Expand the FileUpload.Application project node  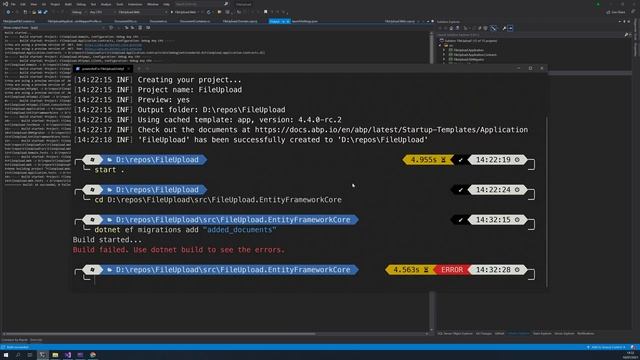tap(444, 50)
